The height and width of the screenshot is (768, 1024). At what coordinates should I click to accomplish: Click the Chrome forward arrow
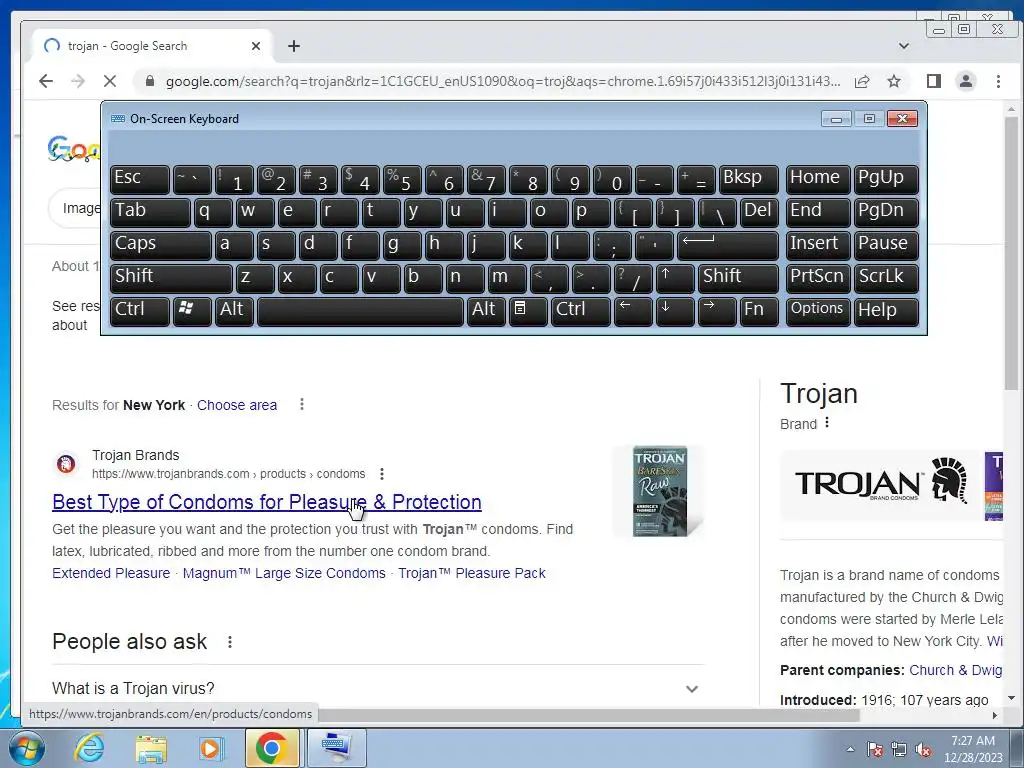(x=78, y=81)
